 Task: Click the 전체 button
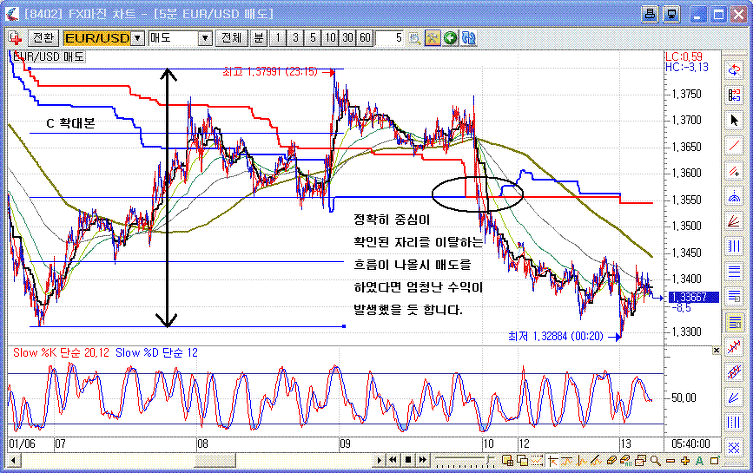[231, 38]
